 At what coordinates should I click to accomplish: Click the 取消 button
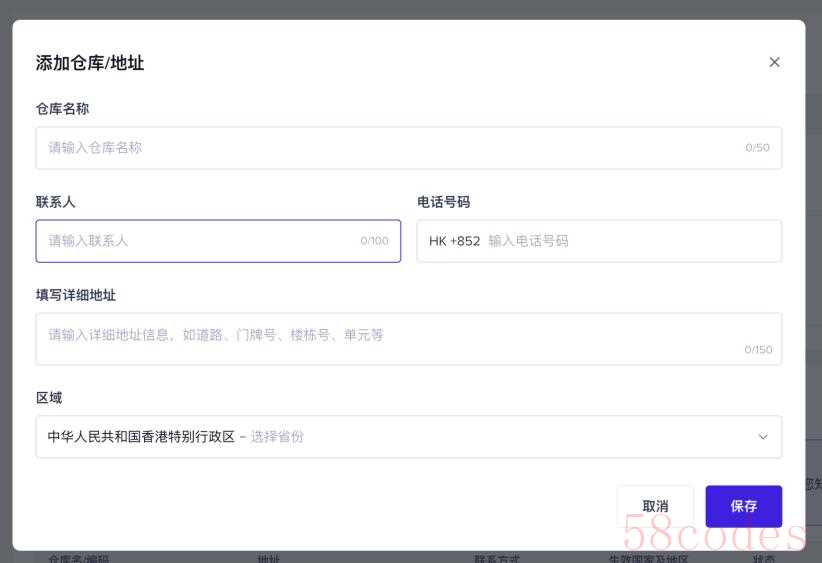[655, 506]
